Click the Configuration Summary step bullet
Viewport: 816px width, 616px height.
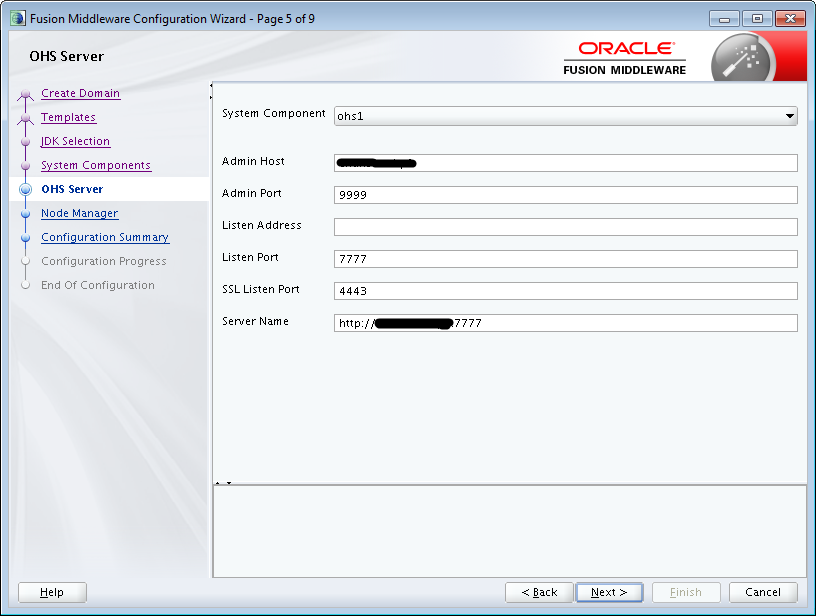26,237
